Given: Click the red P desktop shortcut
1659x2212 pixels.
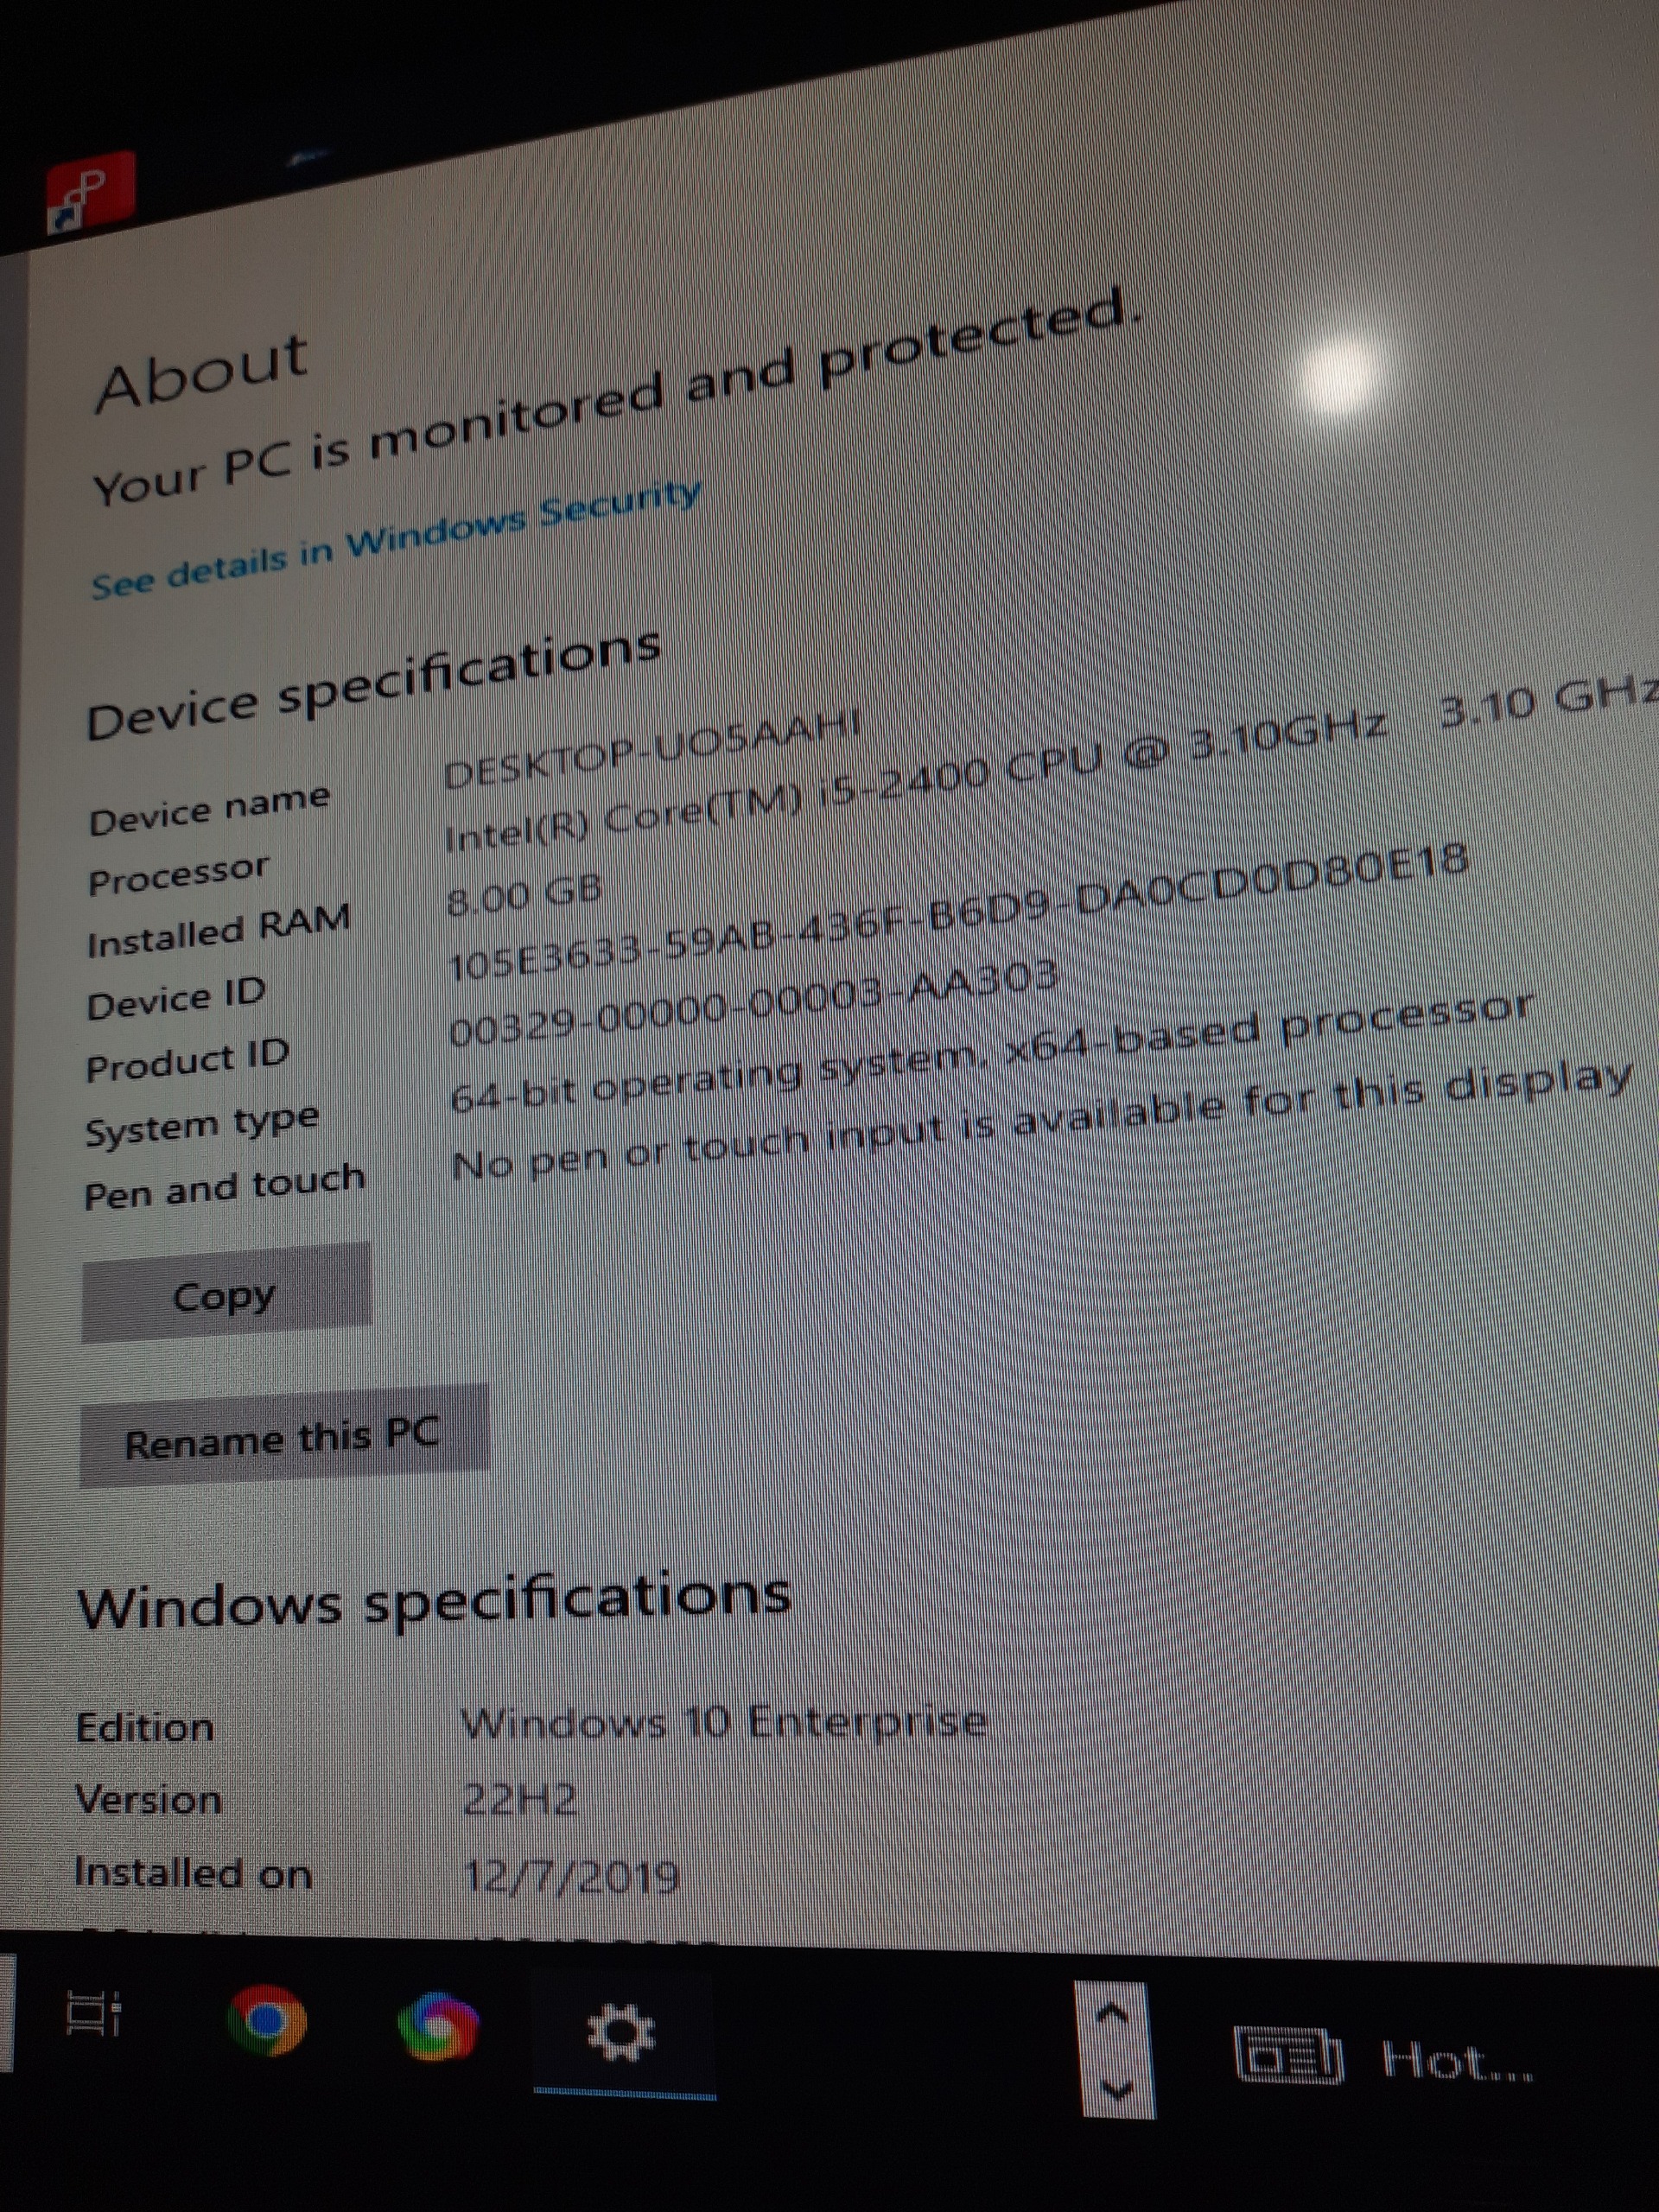Looking at the screenshot, I should tap(91, 190).
